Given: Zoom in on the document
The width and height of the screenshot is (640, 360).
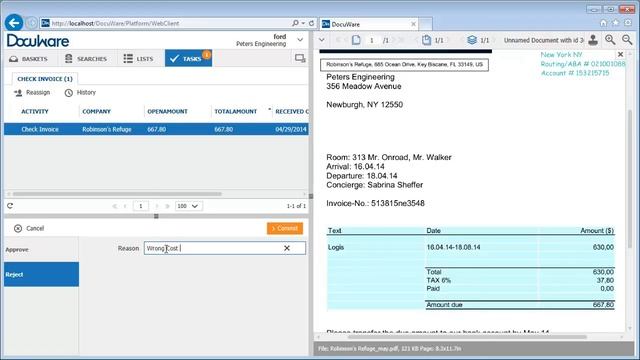Looking at the screenshot, I should [610, 40].
